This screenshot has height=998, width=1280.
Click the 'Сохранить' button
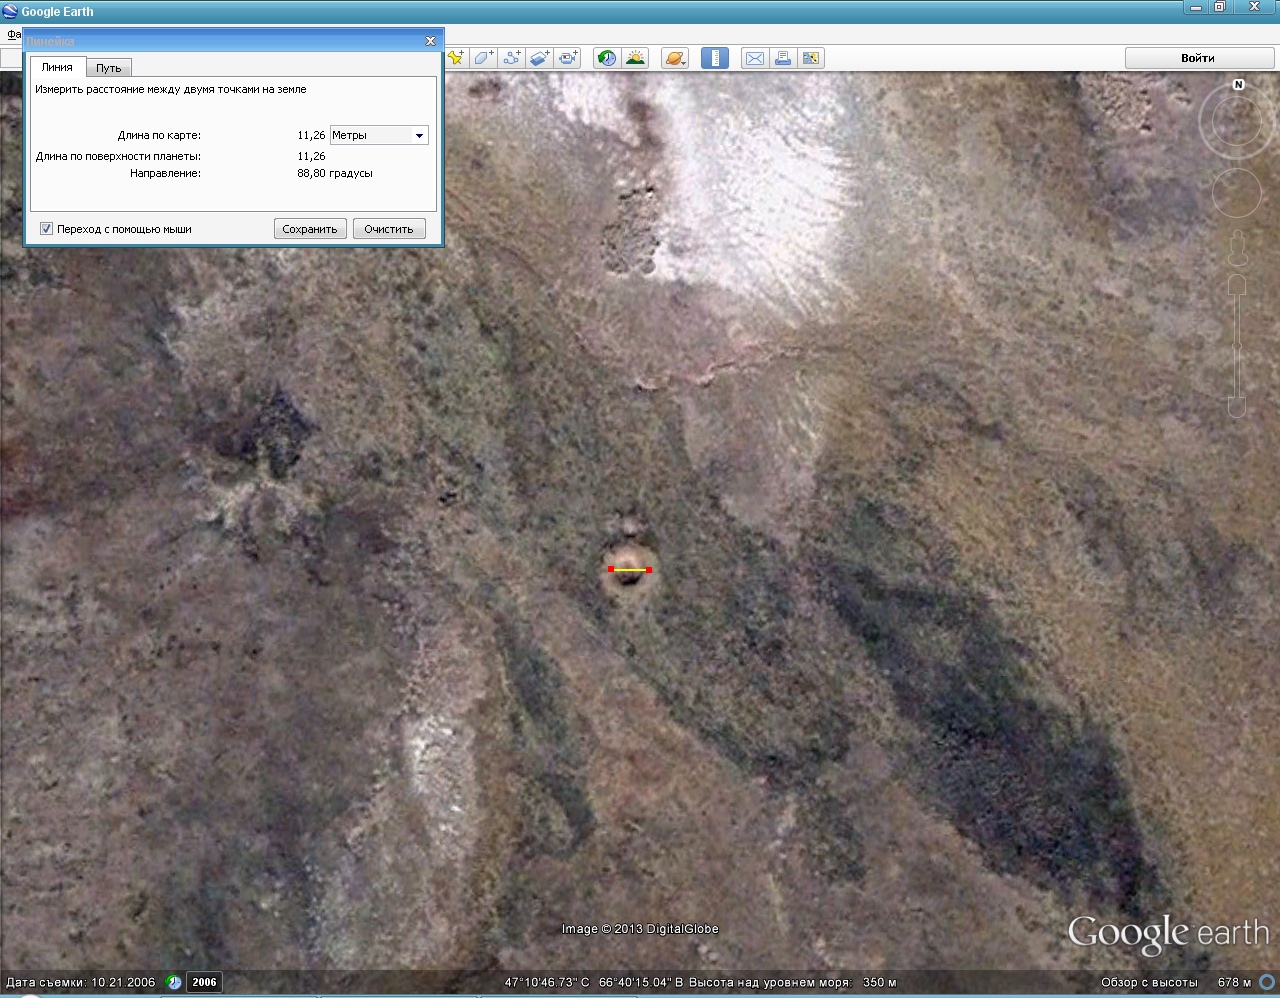pyautogui.click(x=310, y=229)
